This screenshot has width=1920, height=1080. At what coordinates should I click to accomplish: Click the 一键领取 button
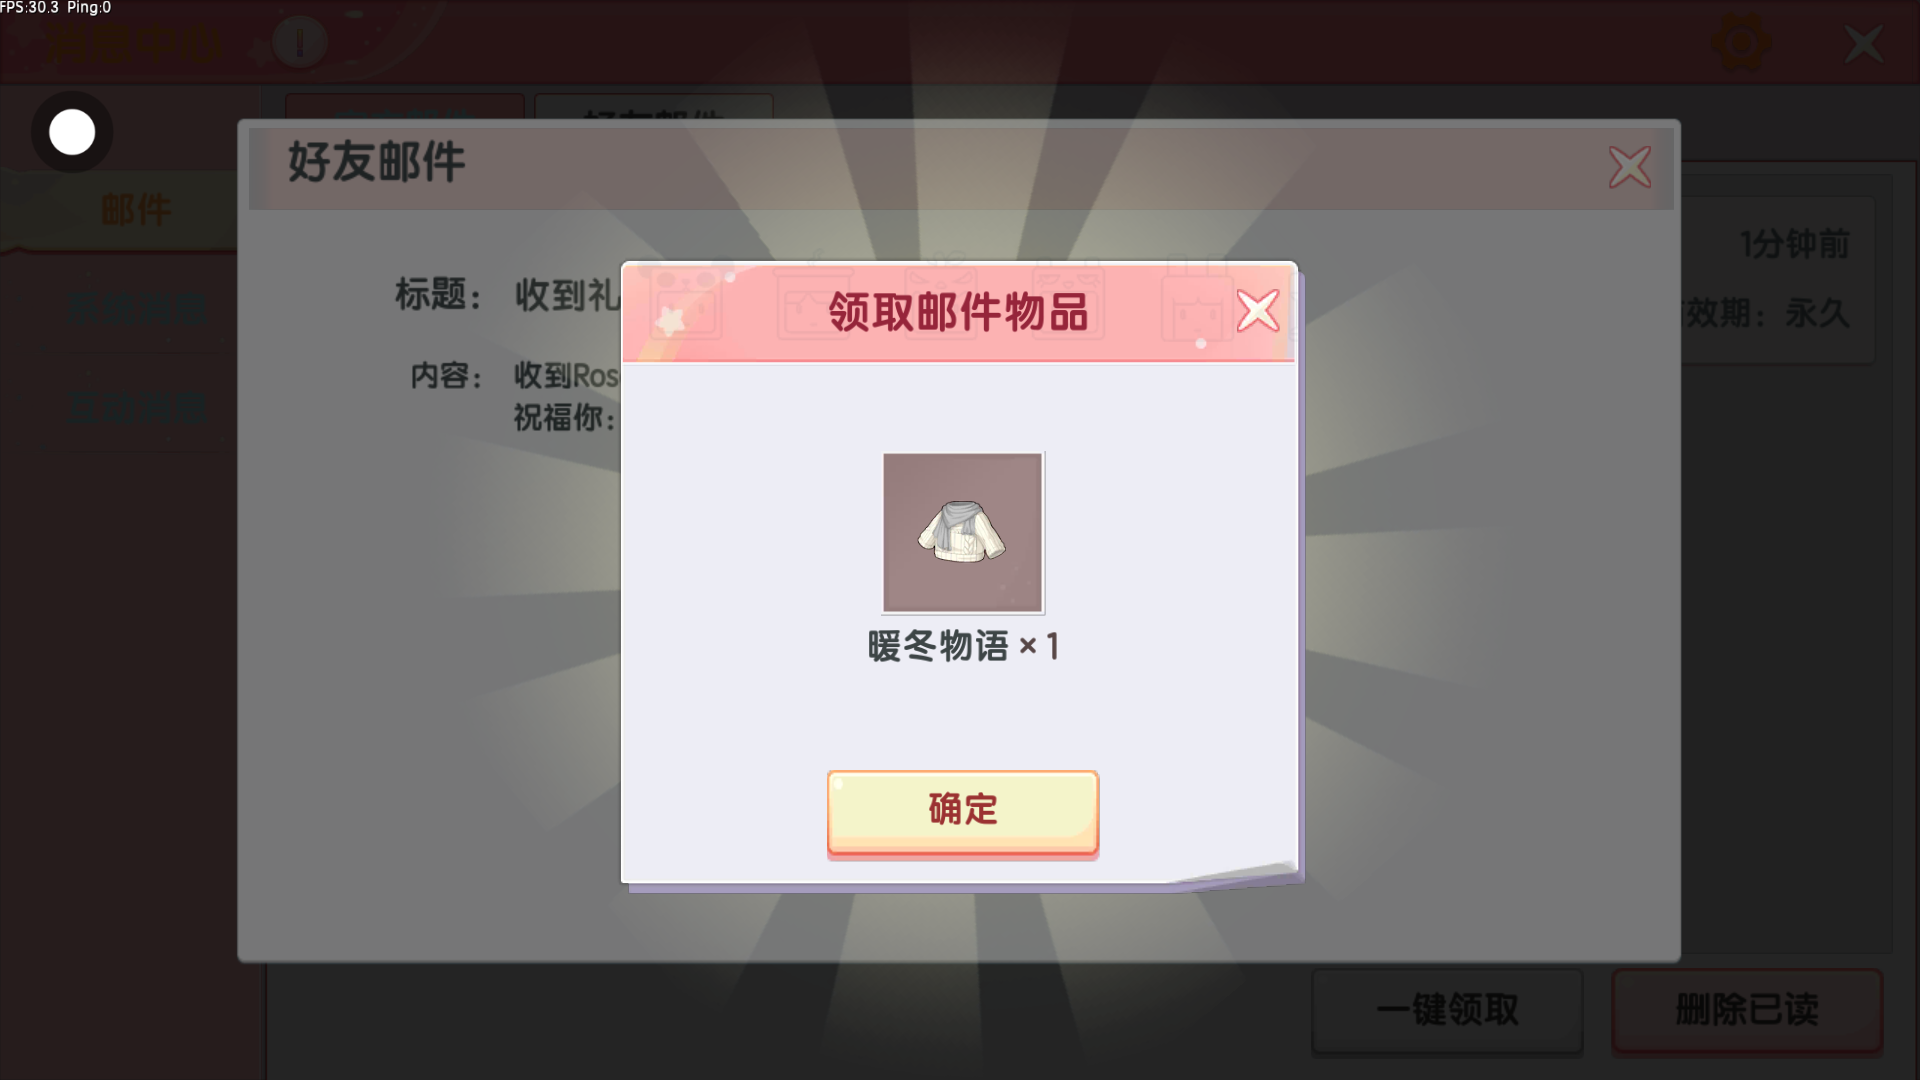1447,1010
